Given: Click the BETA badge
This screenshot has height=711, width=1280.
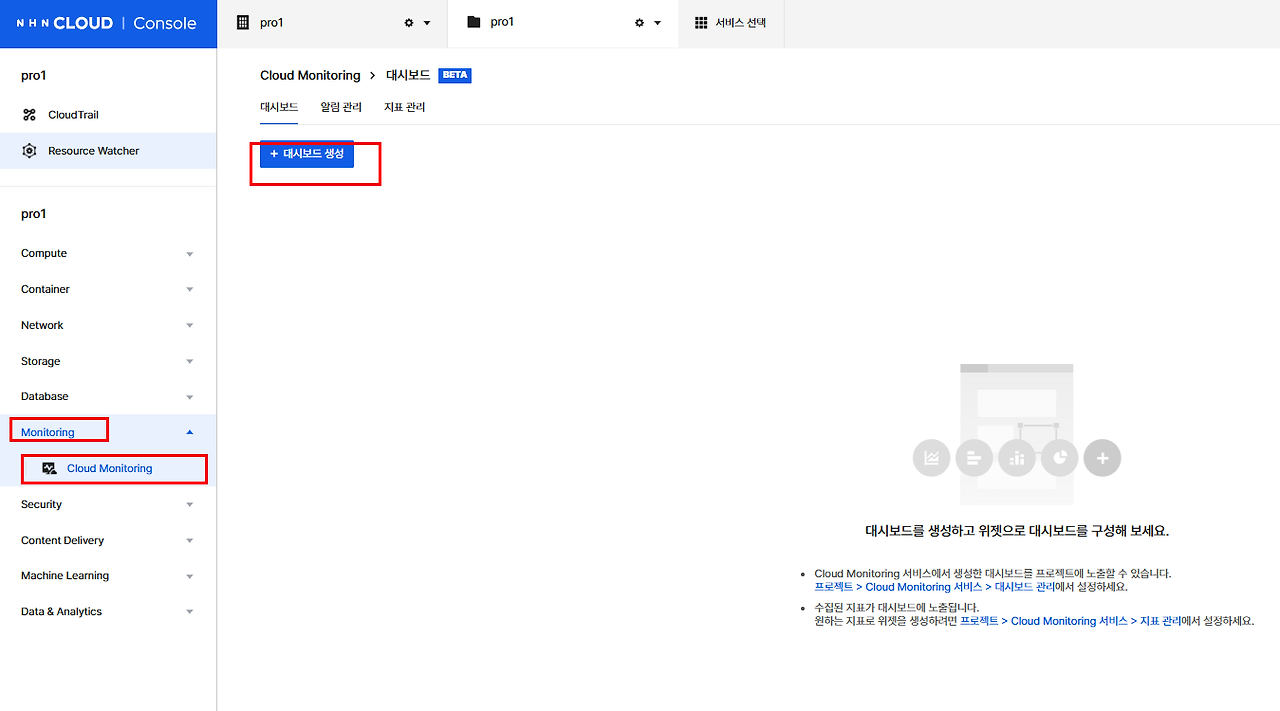Looking at the screenshot, I should pyautogui.click(x=455, y=76).
